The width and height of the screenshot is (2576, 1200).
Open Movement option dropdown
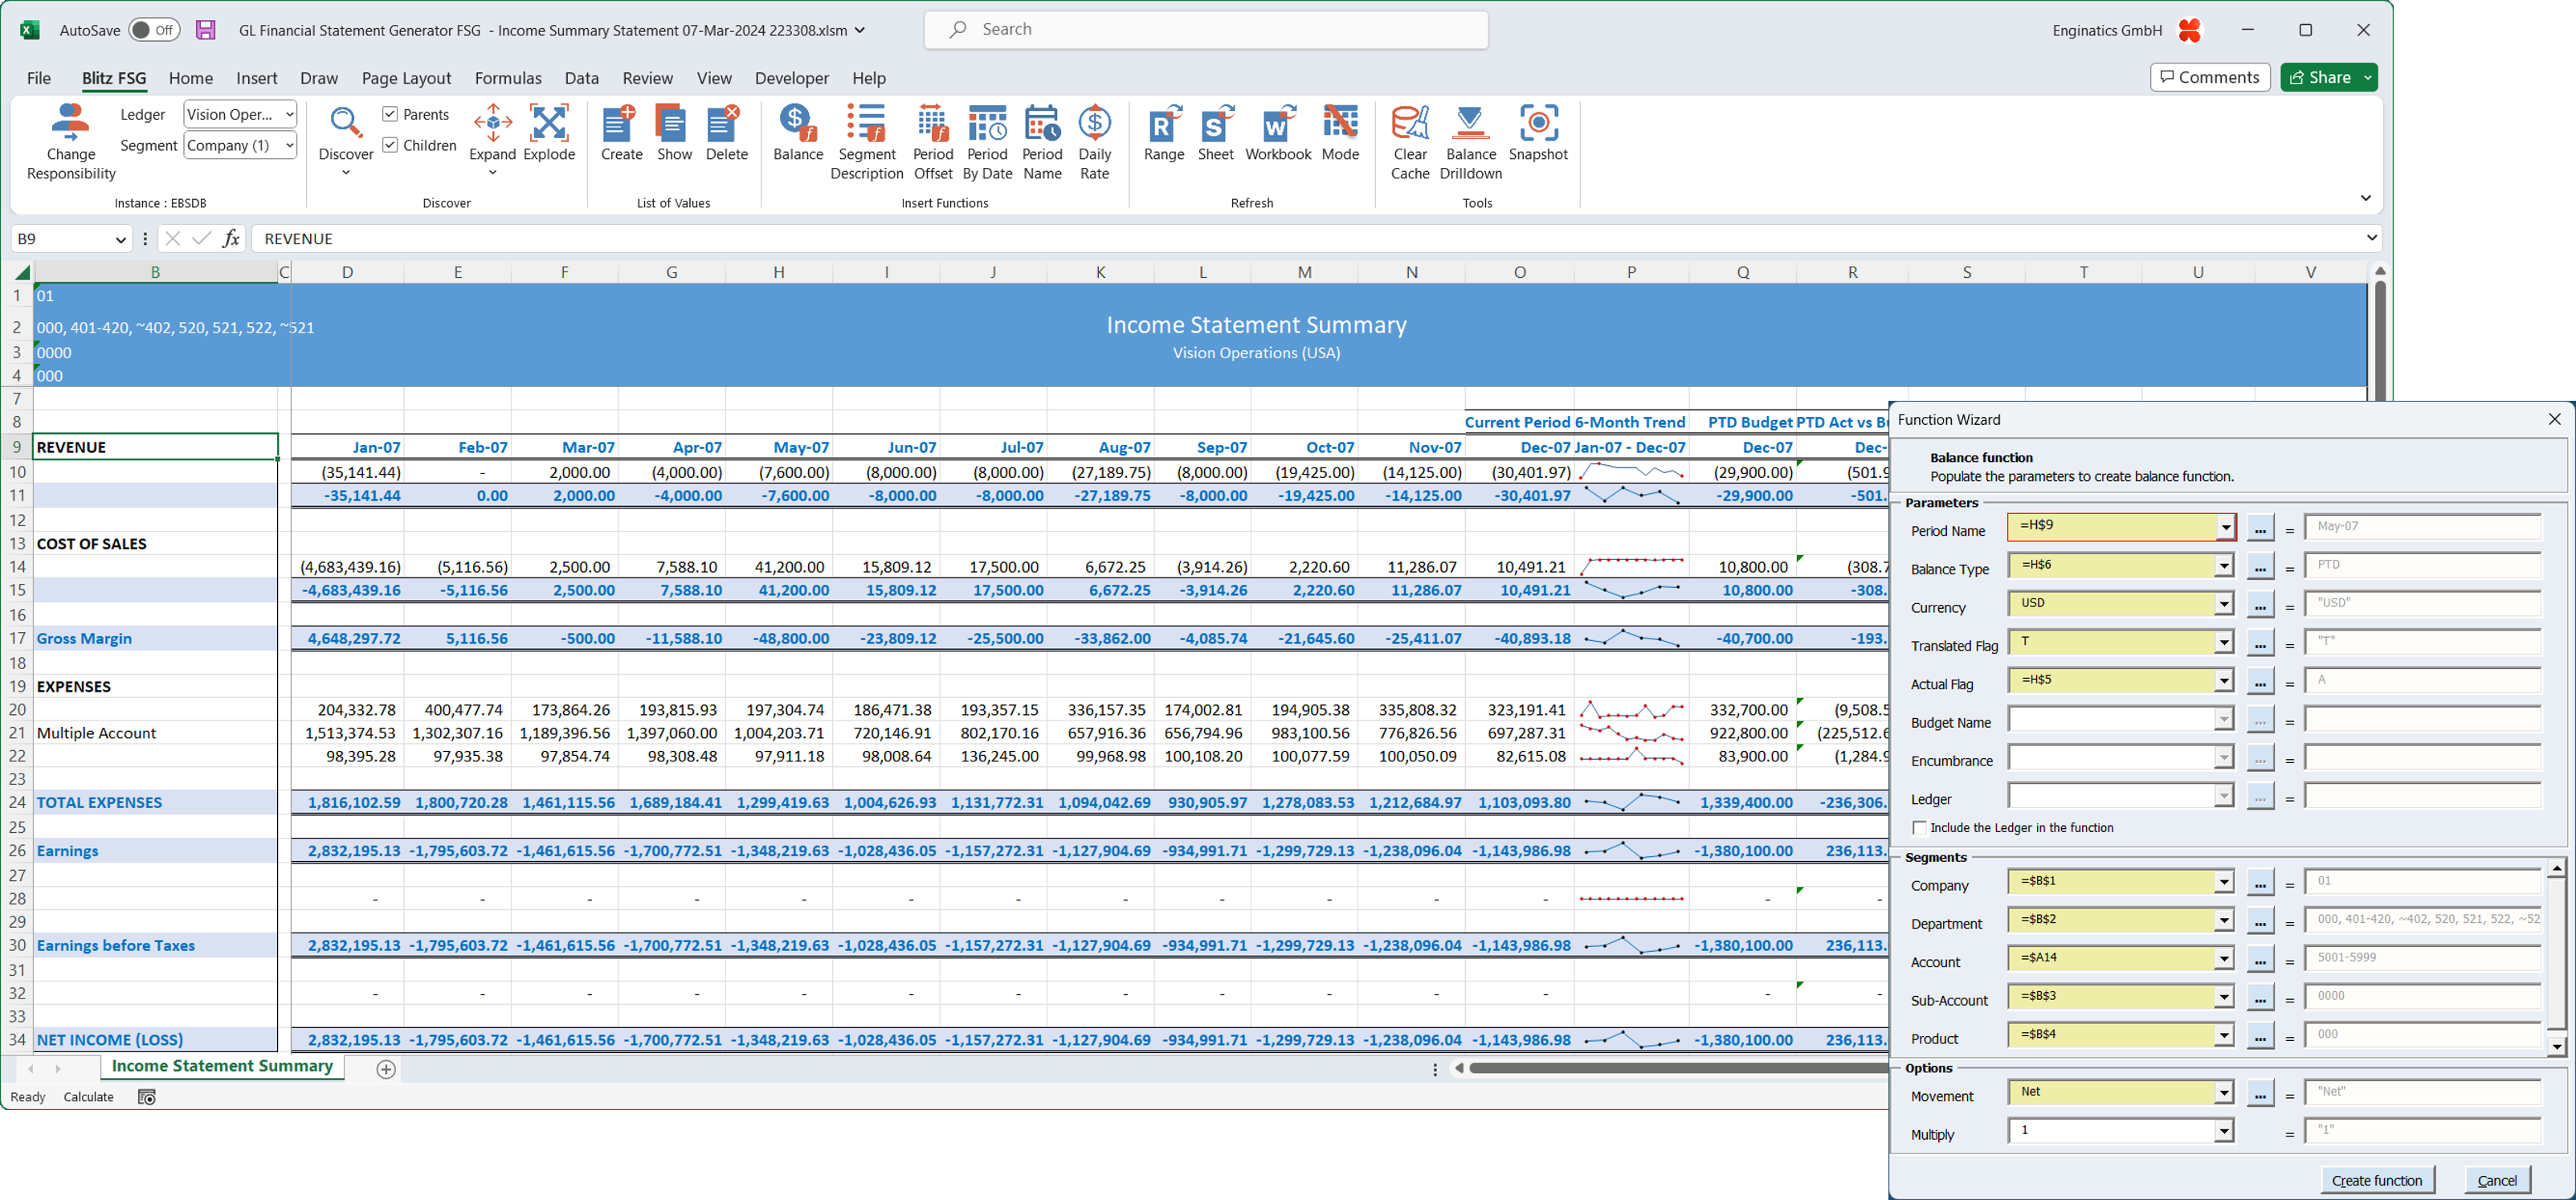pyautogui.click(x=2223, y=1093)
